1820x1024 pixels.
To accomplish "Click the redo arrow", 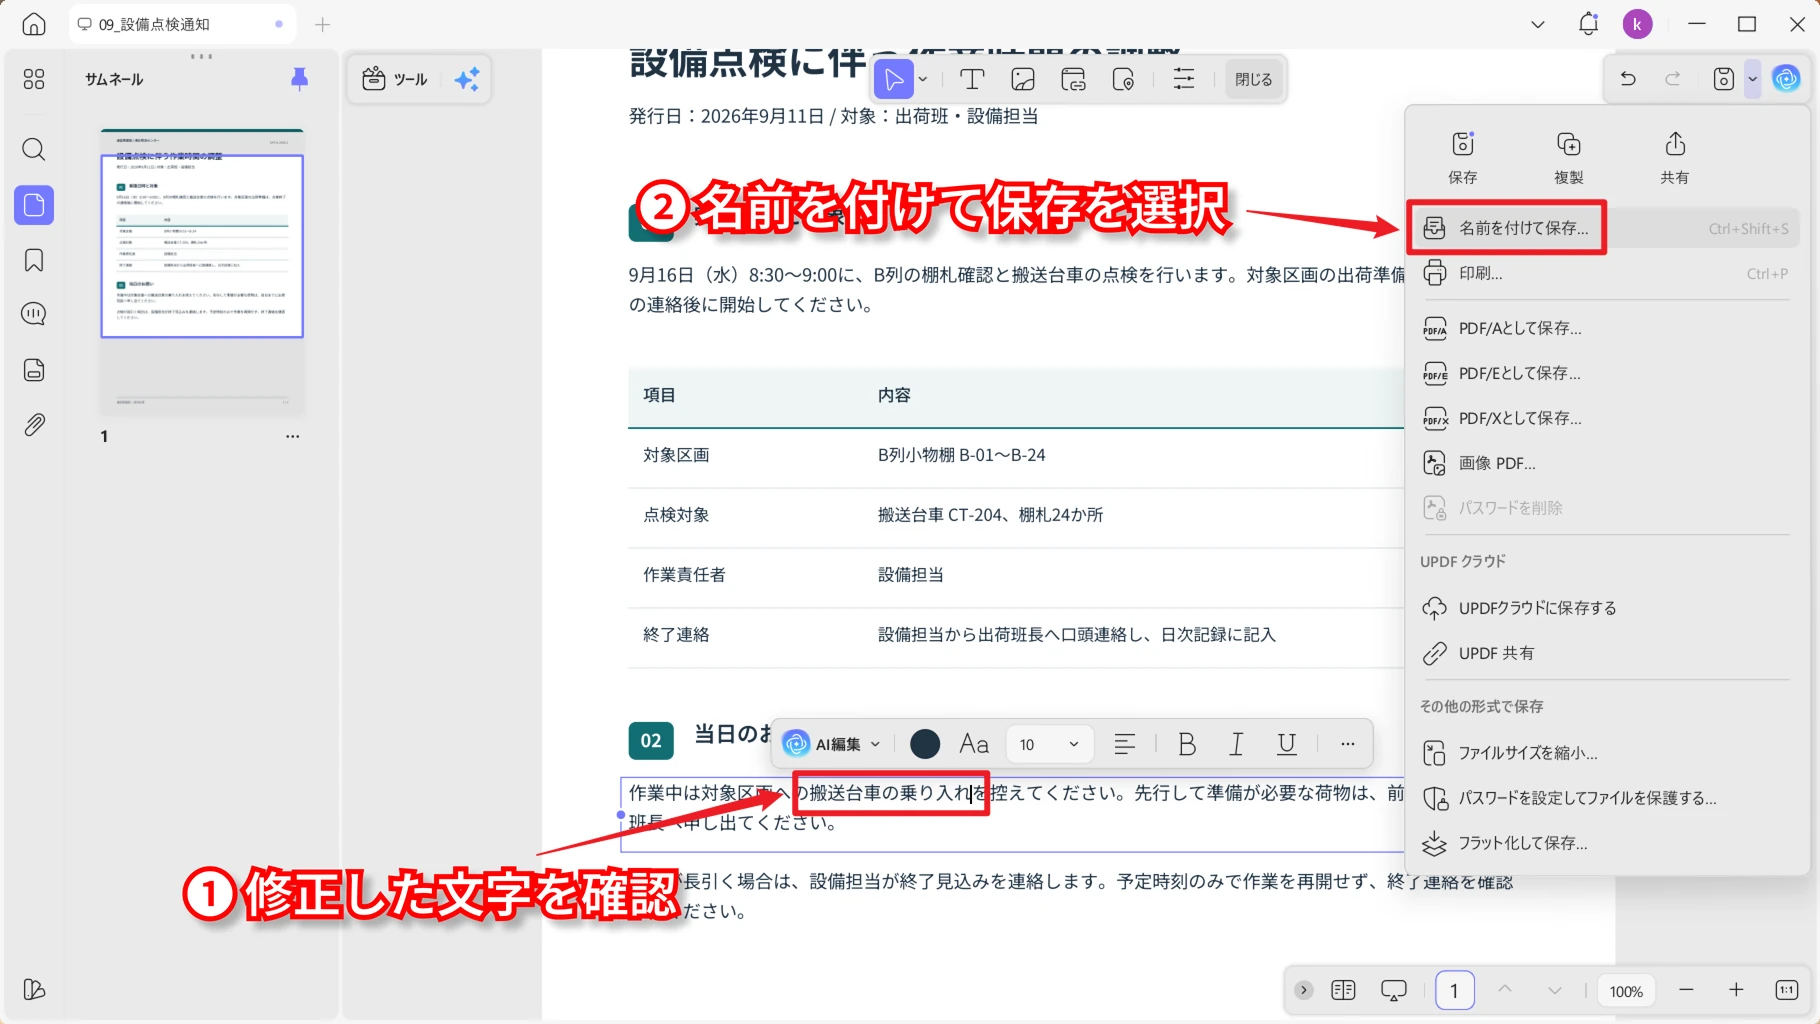I will click(x=1673, y=78).
